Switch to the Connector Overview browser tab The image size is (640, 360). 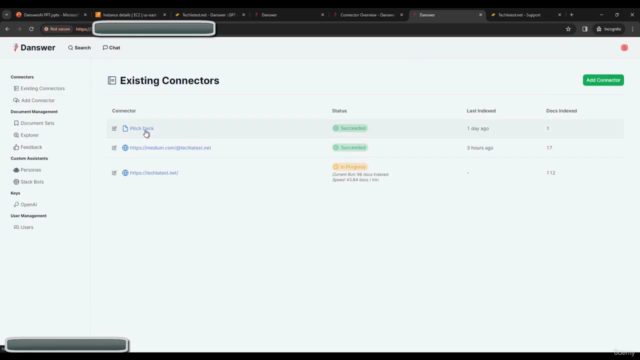coord(367,15)
